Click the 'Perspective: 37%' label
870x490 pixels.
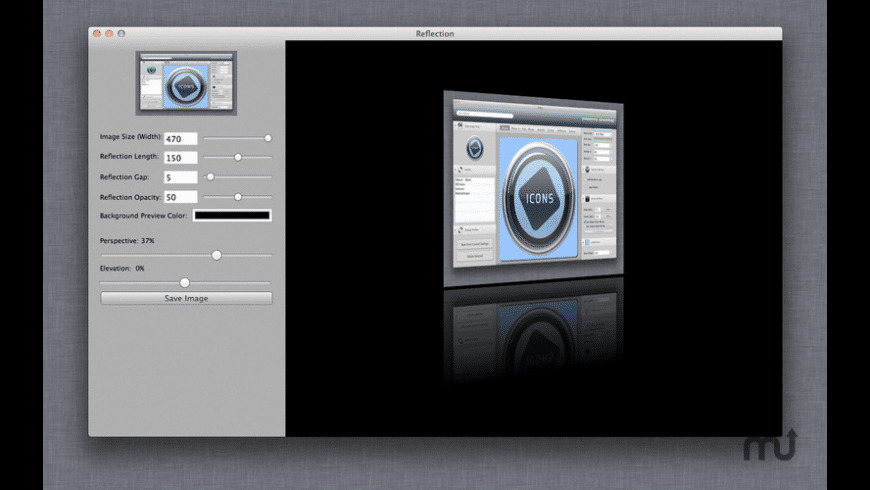127,241
